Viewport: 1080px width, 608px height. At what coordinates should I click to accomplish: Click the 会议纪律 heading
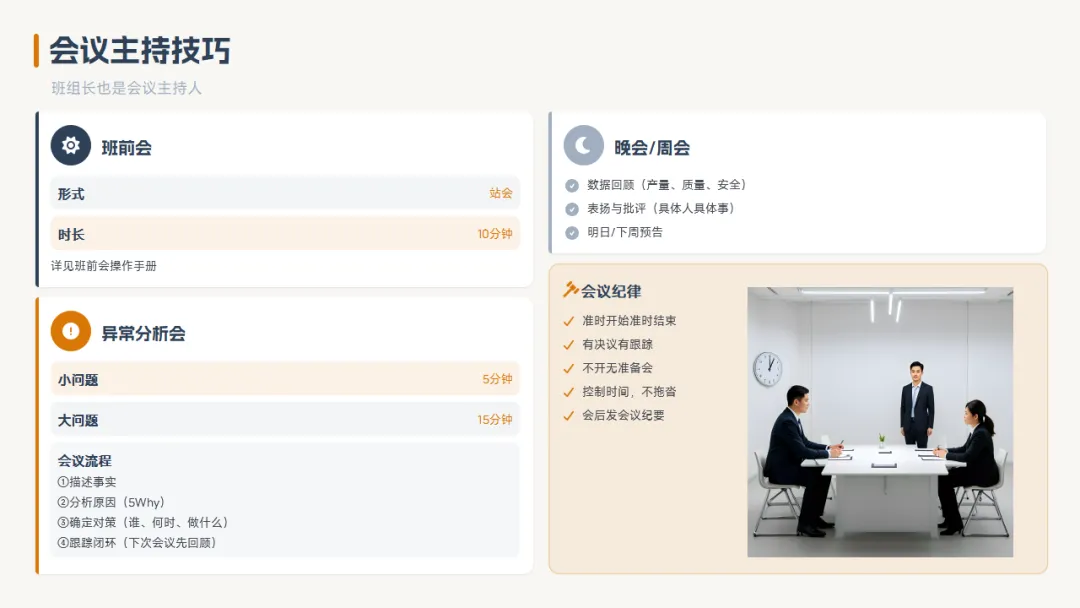(x=611, y=291)
